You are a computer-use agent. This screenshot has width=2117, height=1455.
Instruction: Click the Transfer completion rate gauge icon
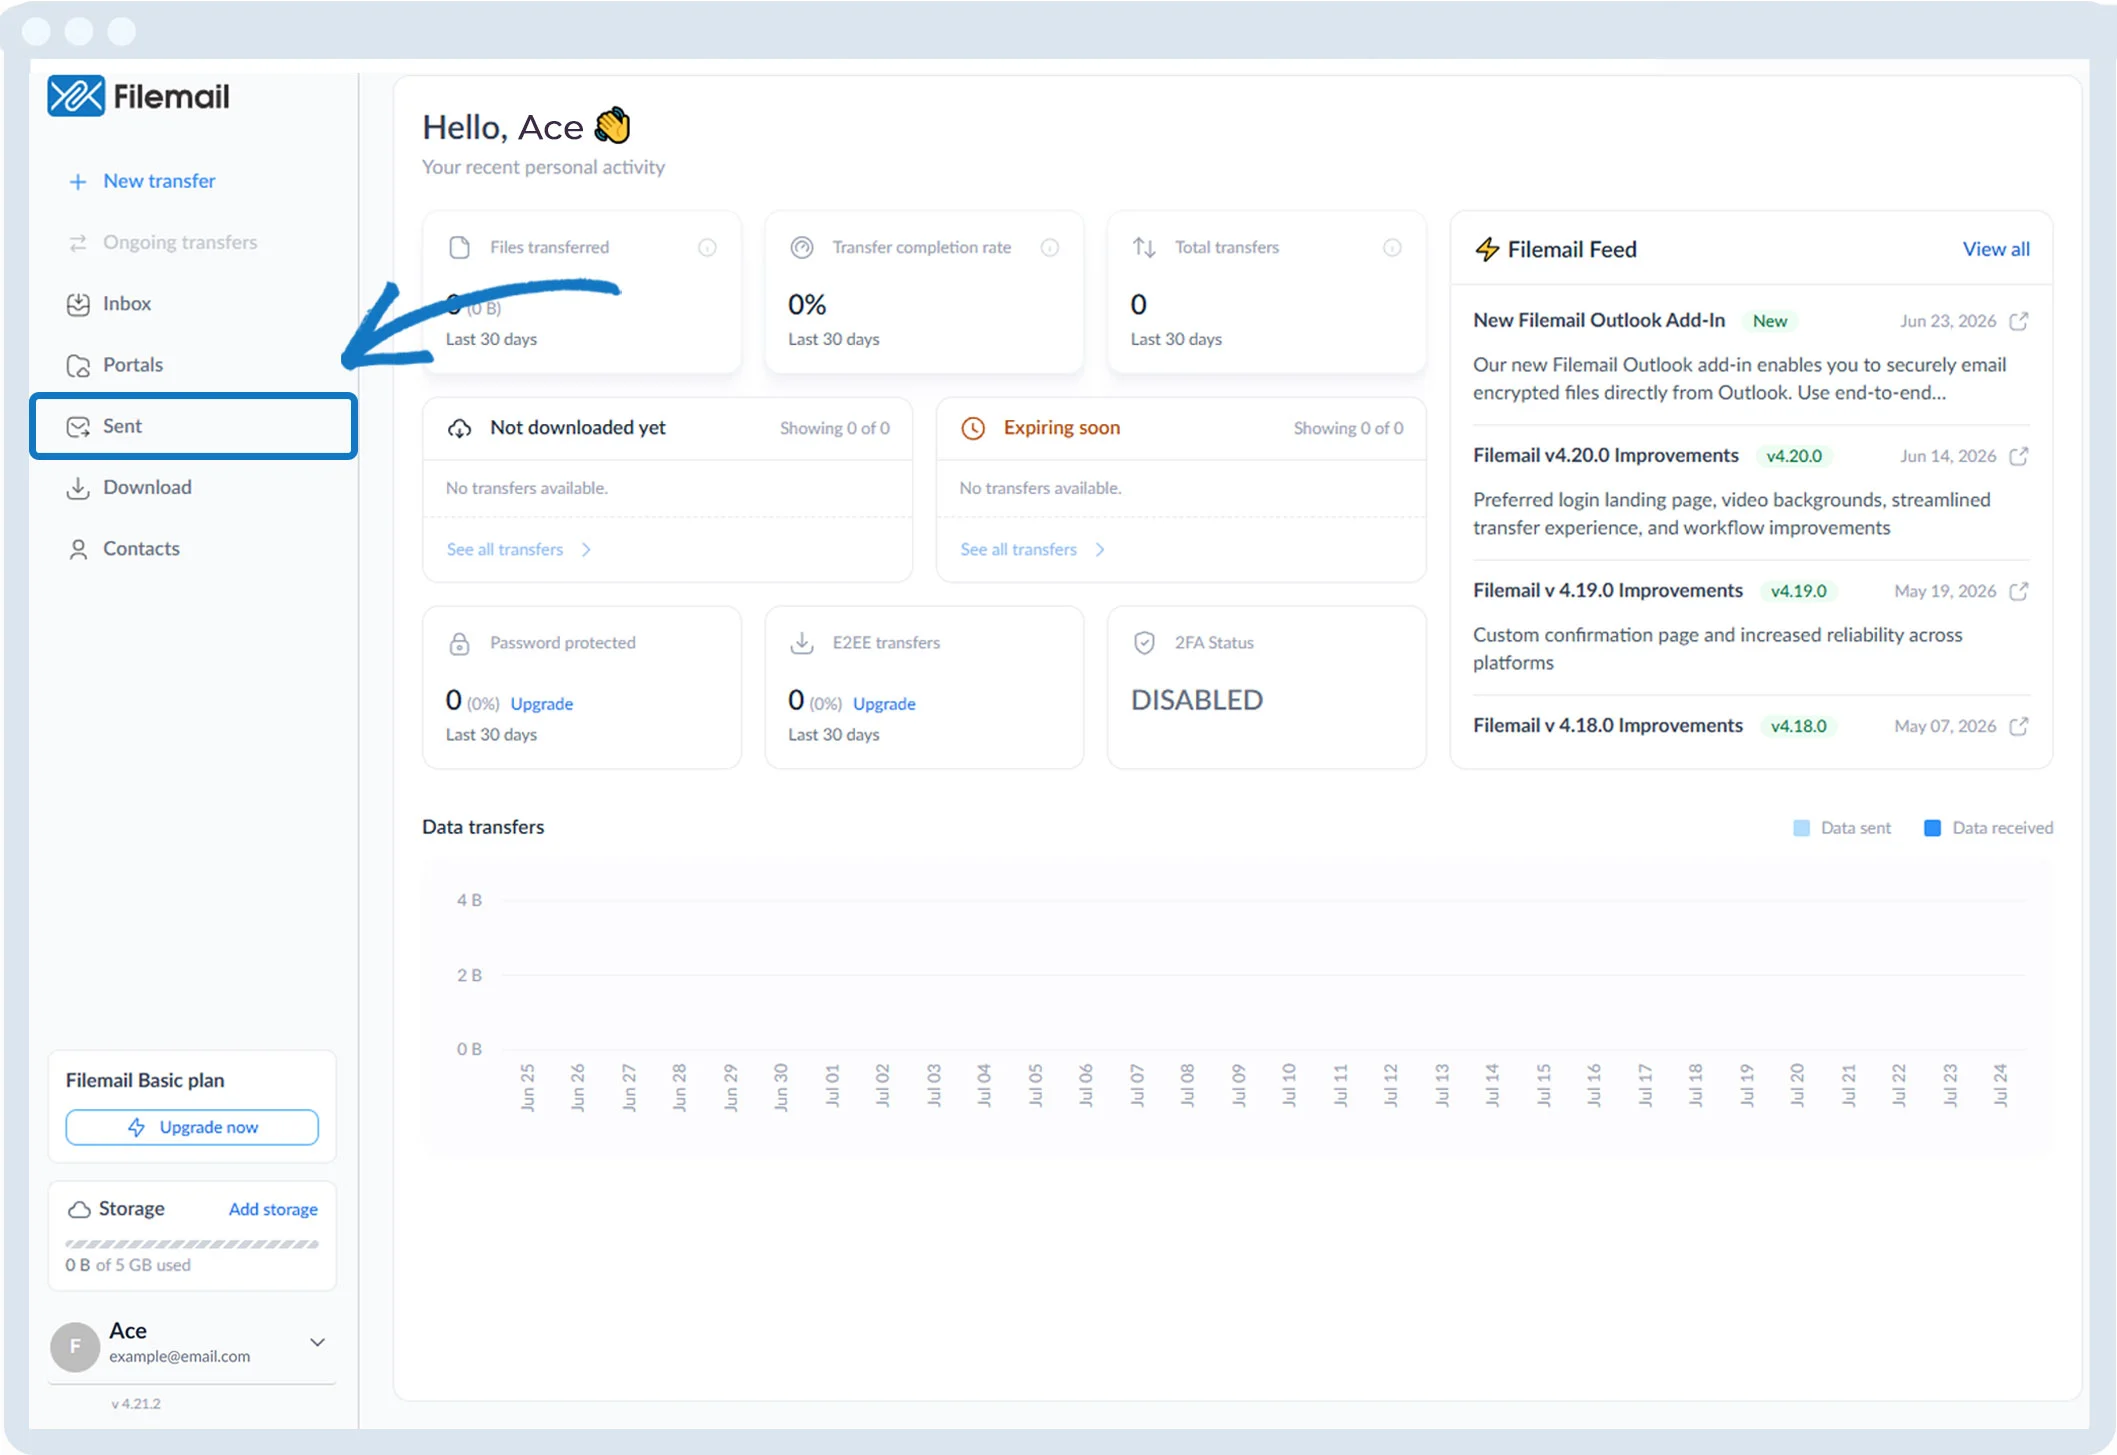802,248
